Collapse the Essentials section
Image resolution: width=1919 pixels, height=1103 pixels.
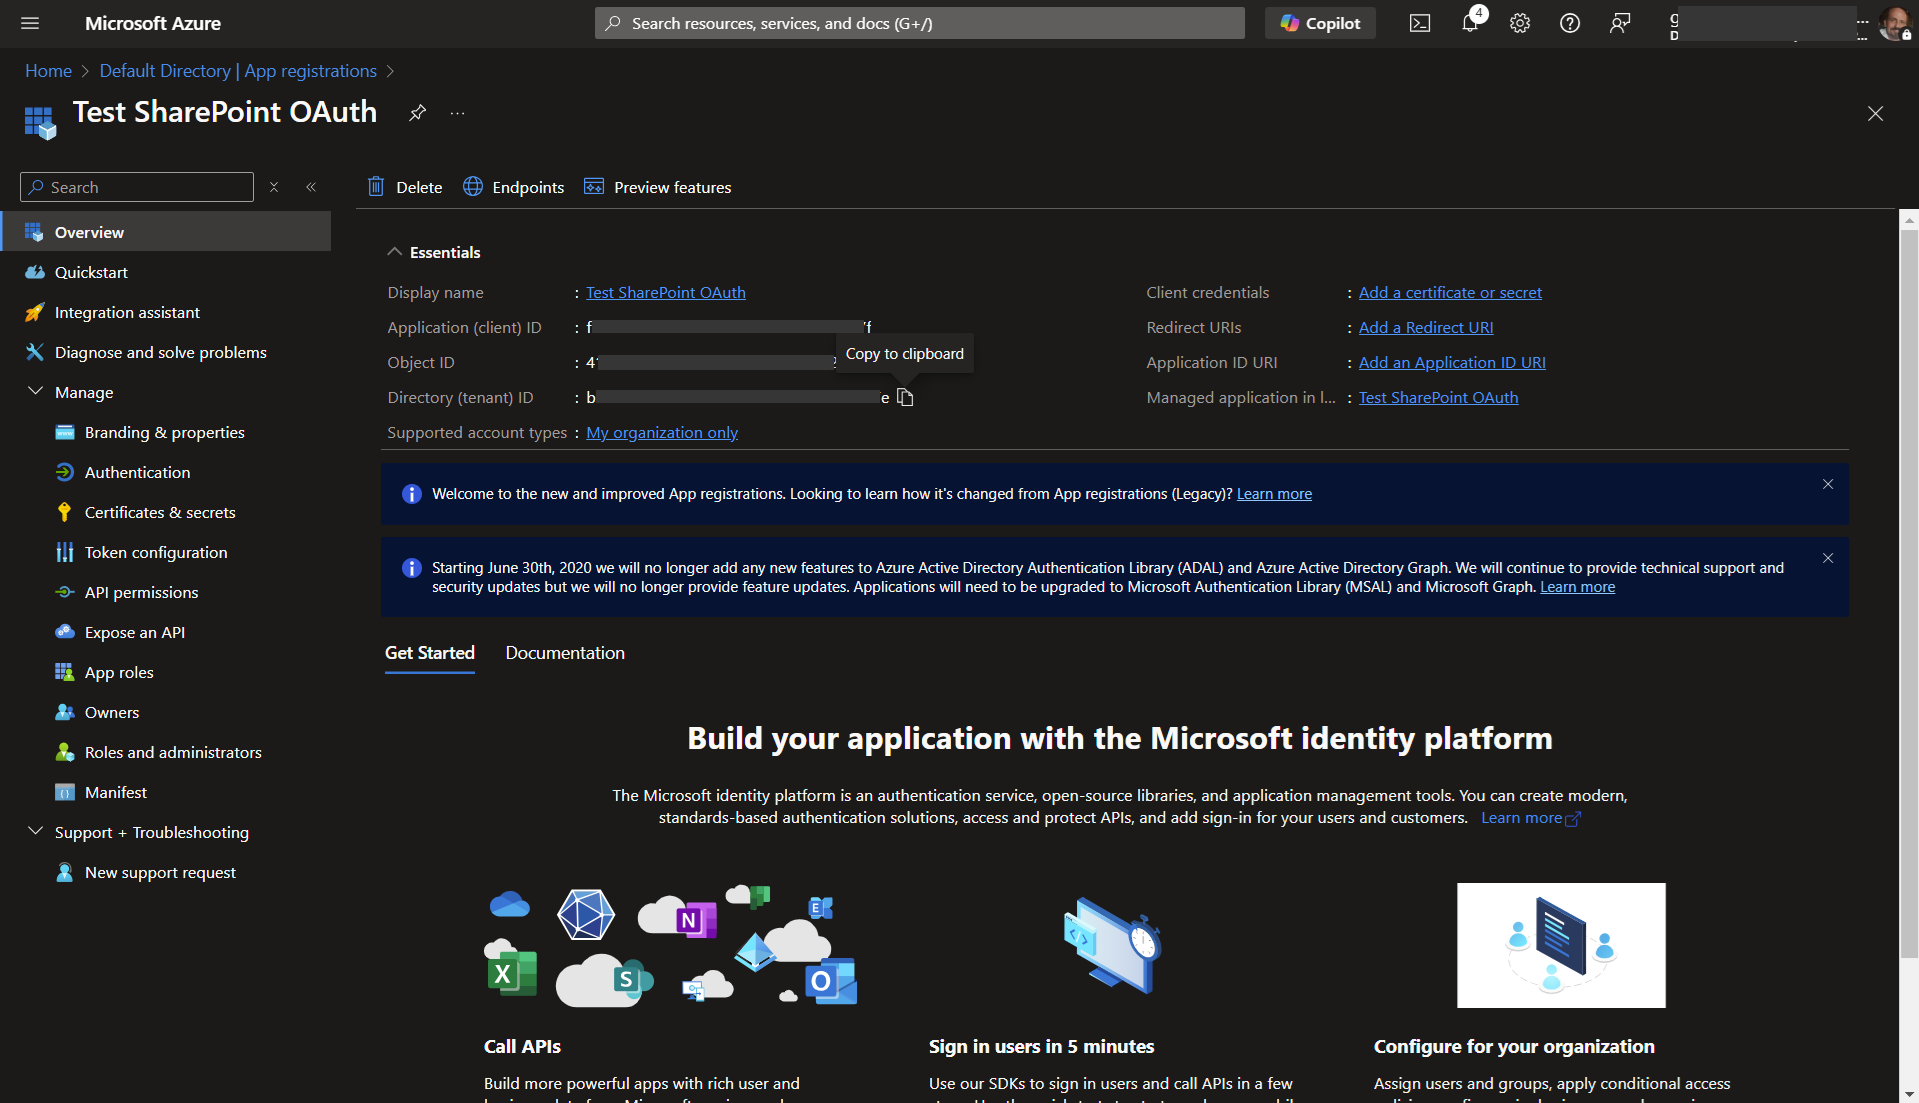395,252
